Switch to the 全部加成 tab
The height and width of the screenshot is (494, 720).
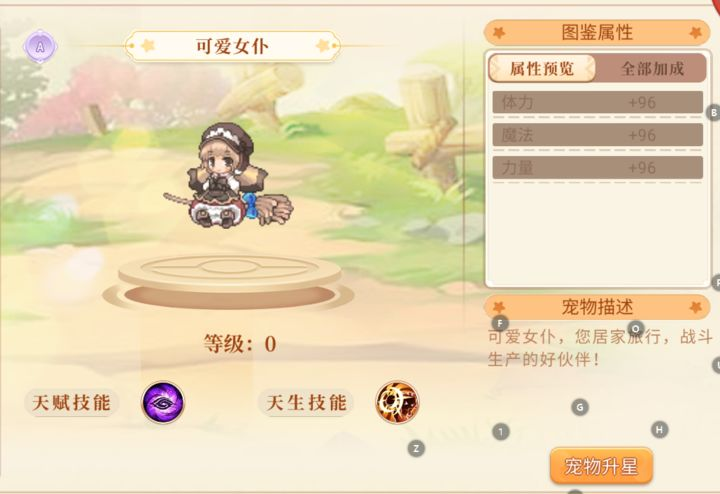[652, 69]
